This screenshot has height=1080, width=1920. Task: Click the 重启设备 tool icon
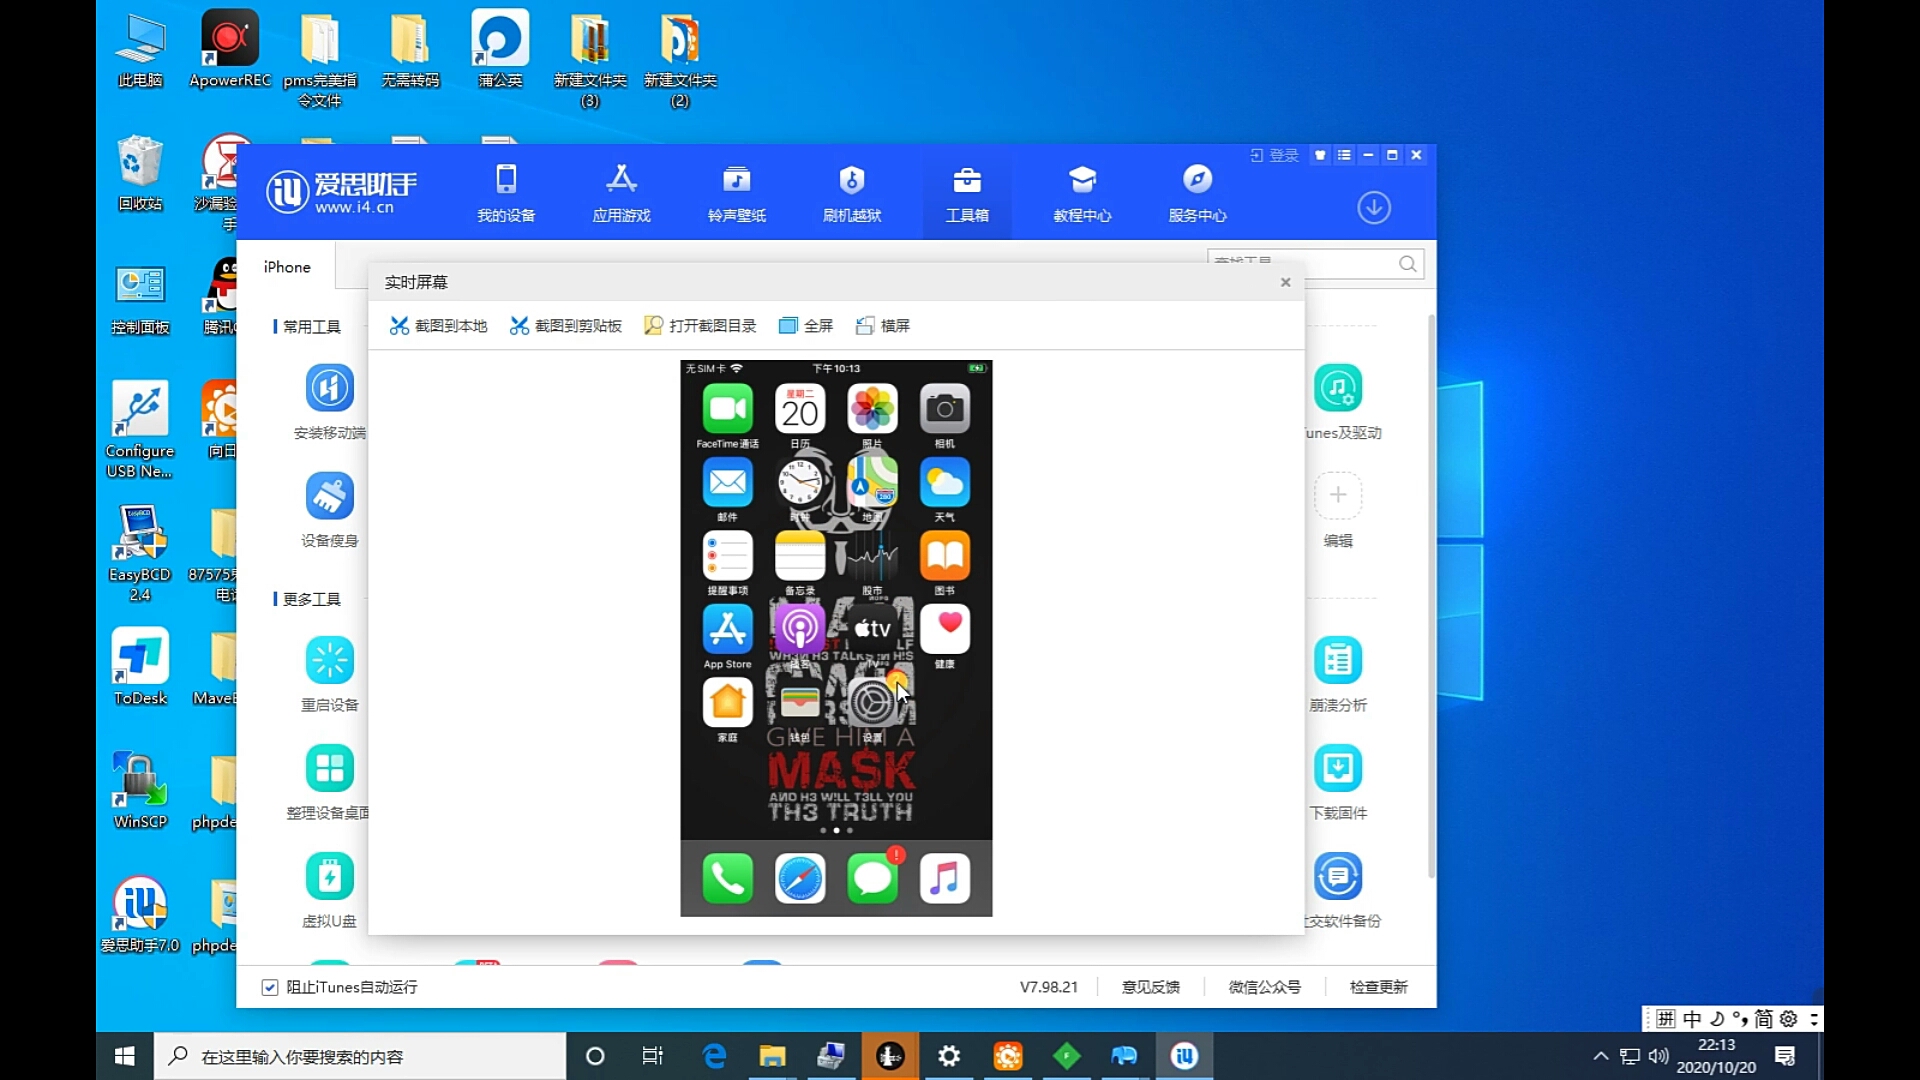coord(330,660)
